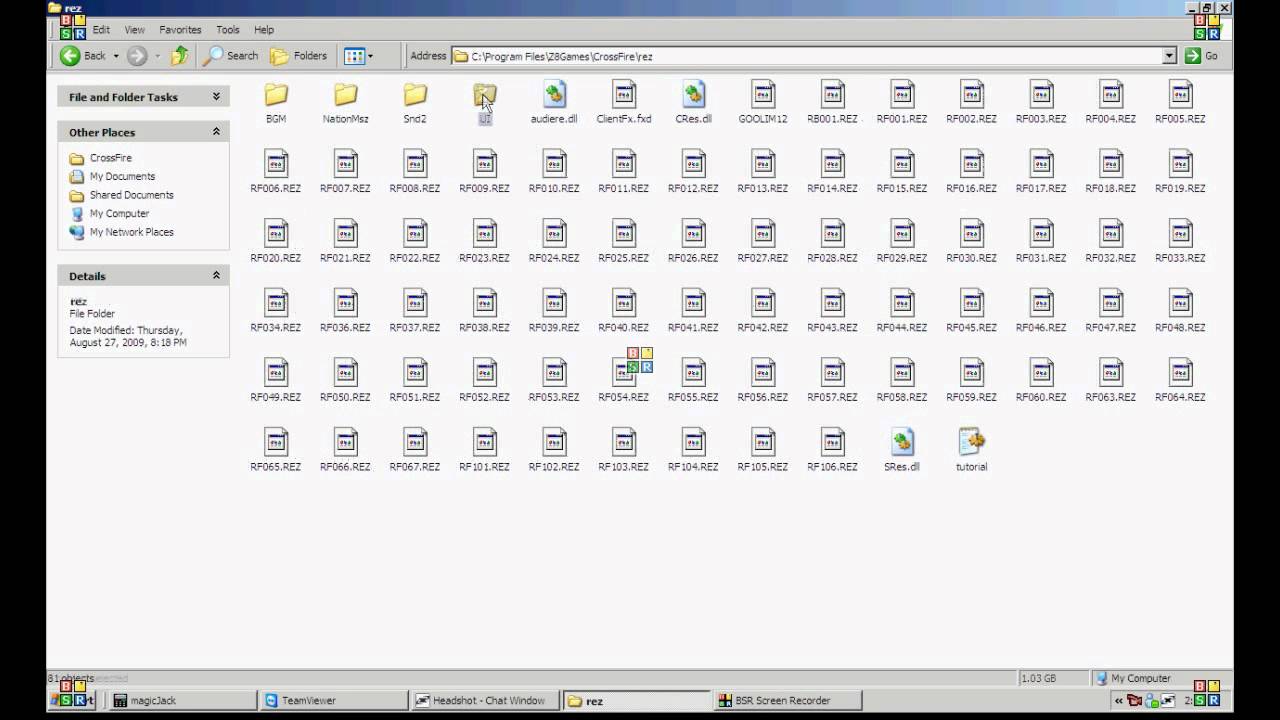The image size is (1280, 720).
Task: Select the RF020.REZ file
Action: point(276,243)
